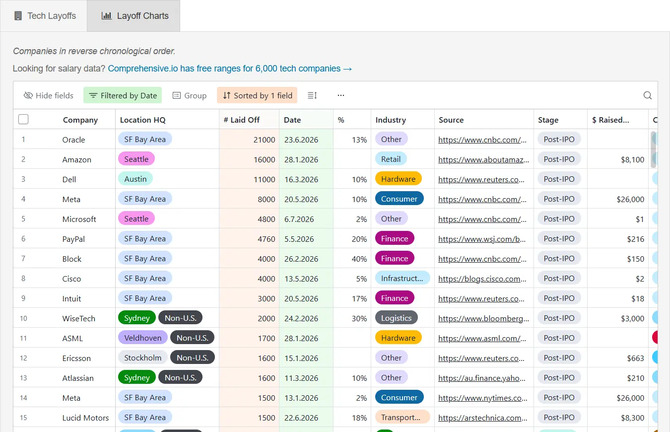The image size is (670, 432).
Task: Open the Cisco blogs.cisco.com source link
Action: point(482,279)
